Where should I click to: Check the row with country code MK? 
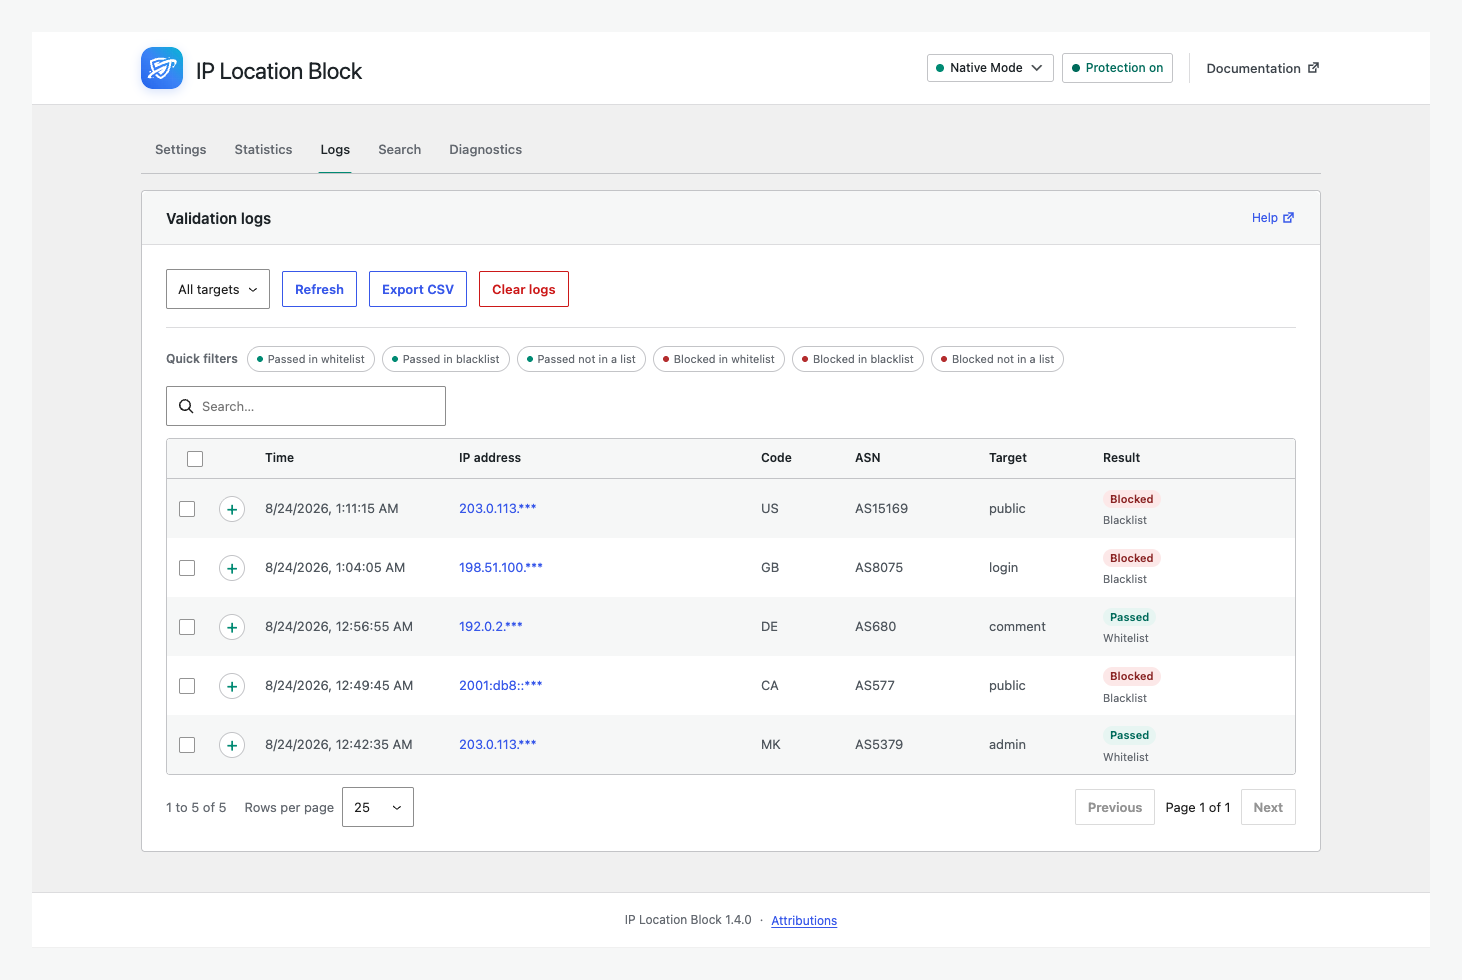click(x=187, y=745)
